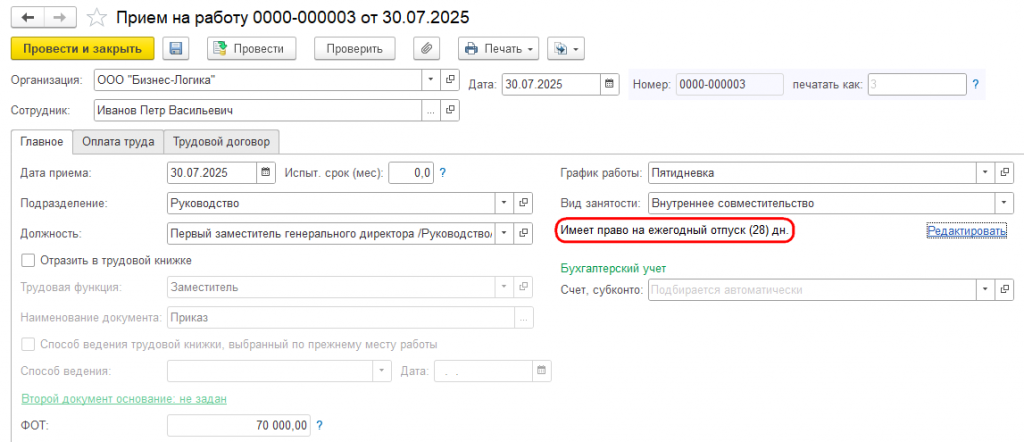Image resolution: width=1024 pixels, height=442 pixels.
Task: Expand the Вид занятости dropdown
Action: [x=1004, y=203]
